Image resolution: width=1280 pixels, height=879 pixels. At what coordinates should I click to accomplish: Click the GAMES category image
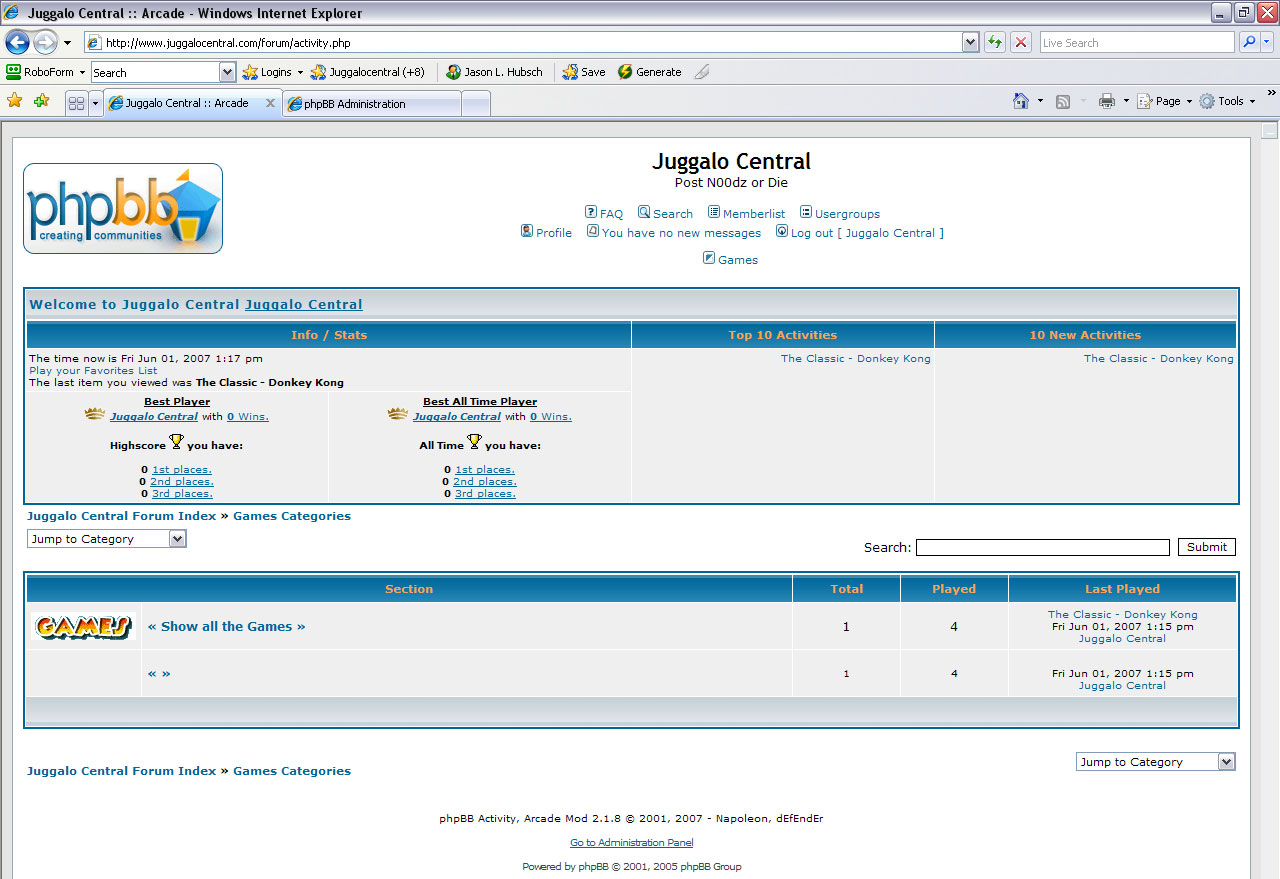83,627
